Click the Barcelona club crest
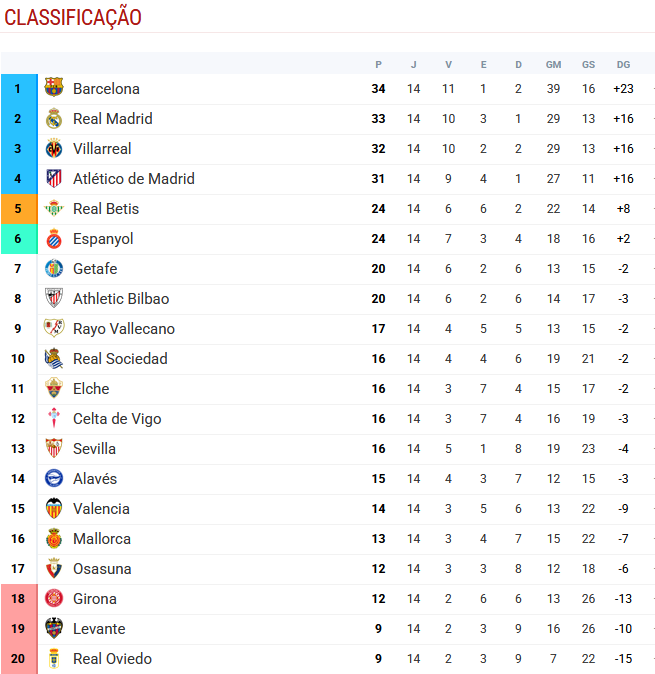 point(54,89)
